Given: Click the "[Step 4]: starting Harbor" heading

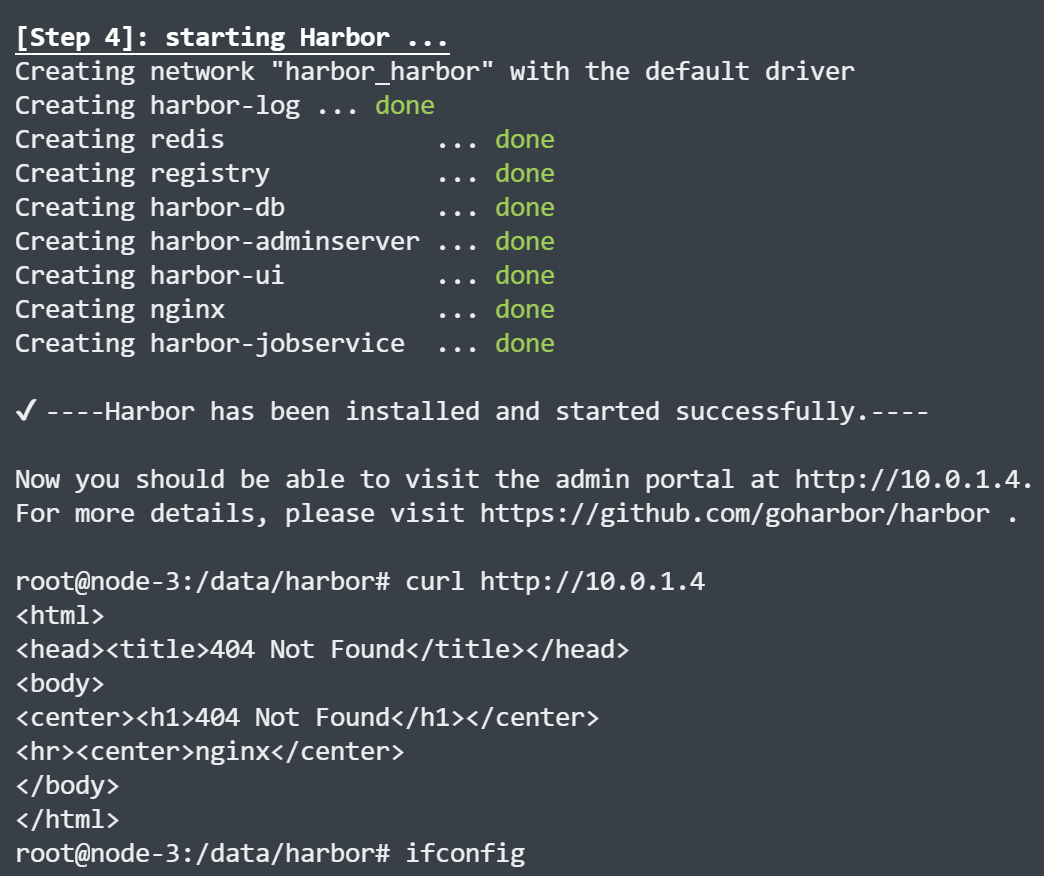Looking at the screenshot, I should point(232,39).
